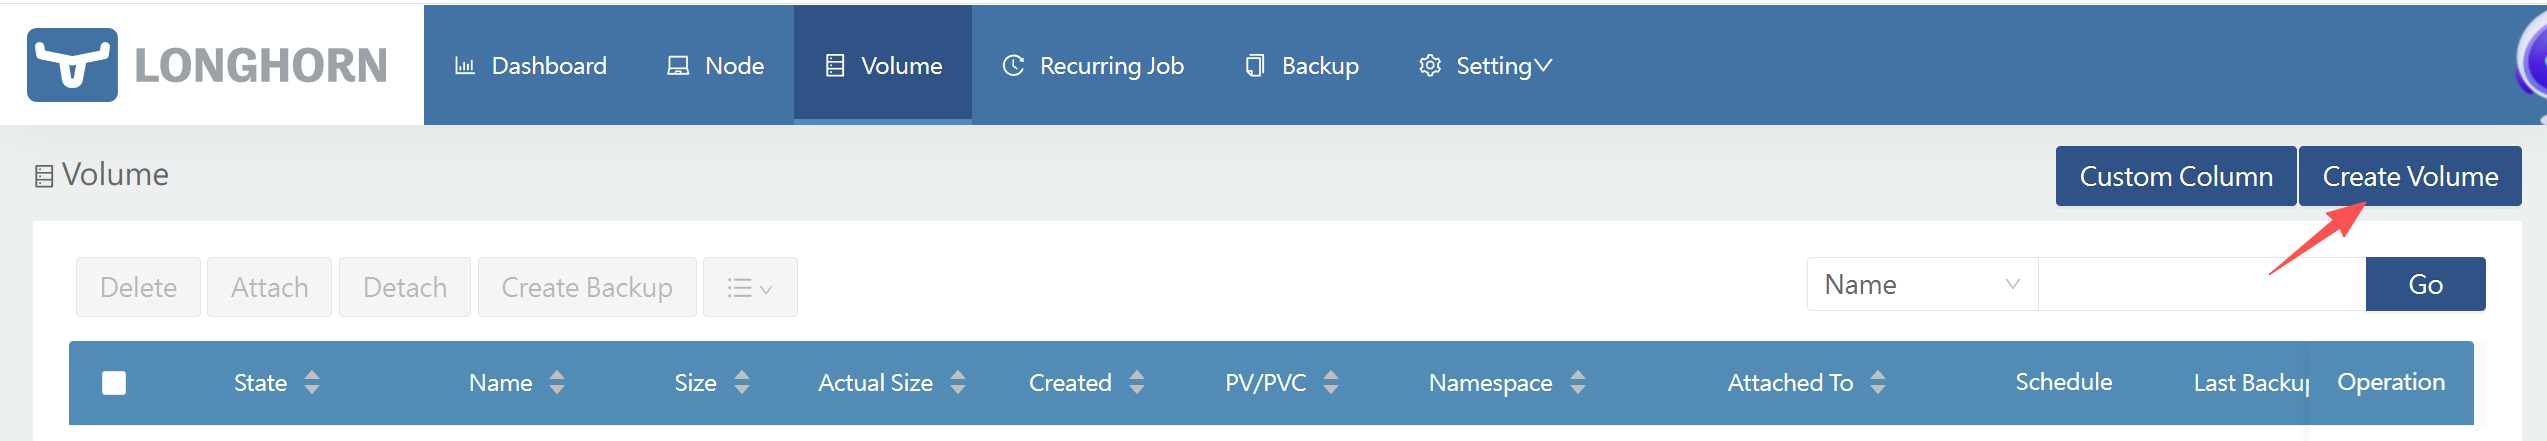Switch to the Backup tab
Viewport: 2547px width, 441px height.
(1302, 66)
